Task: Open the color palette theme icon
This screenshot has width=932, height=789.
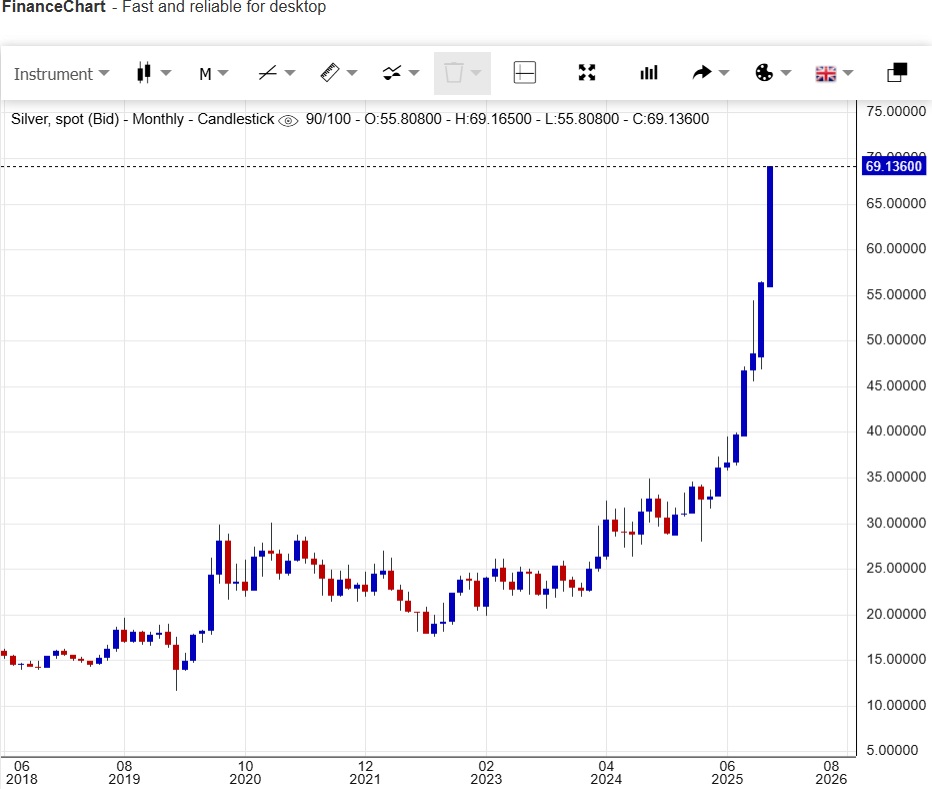Action: (763, 72)
